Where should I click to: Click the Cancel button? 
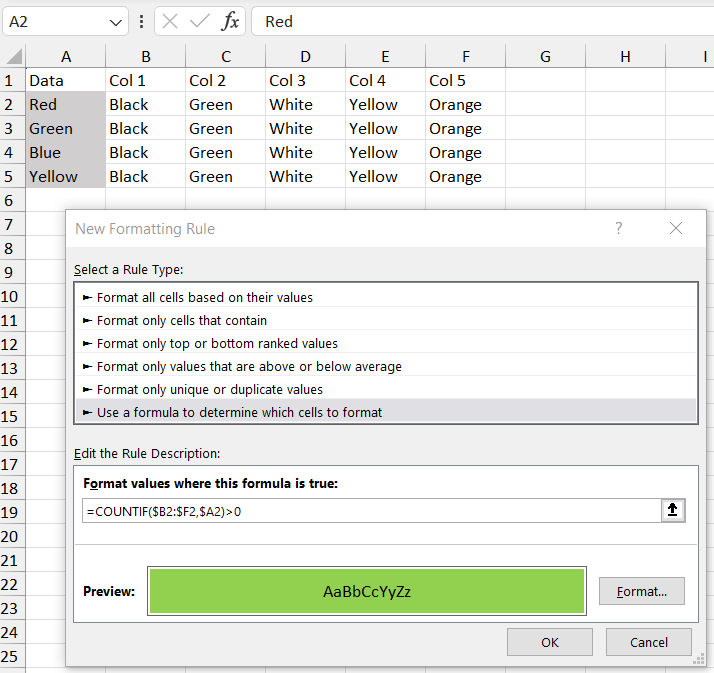tap(648, 642)
